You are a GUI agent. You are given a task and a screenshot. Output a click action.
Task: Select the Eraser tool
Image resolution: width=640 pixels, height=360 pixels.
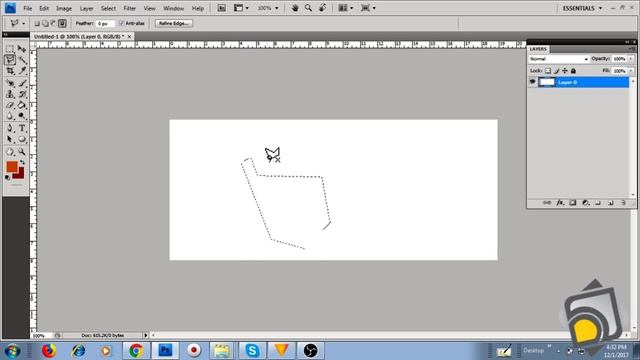pyautogui.click(x=10, y=105)
